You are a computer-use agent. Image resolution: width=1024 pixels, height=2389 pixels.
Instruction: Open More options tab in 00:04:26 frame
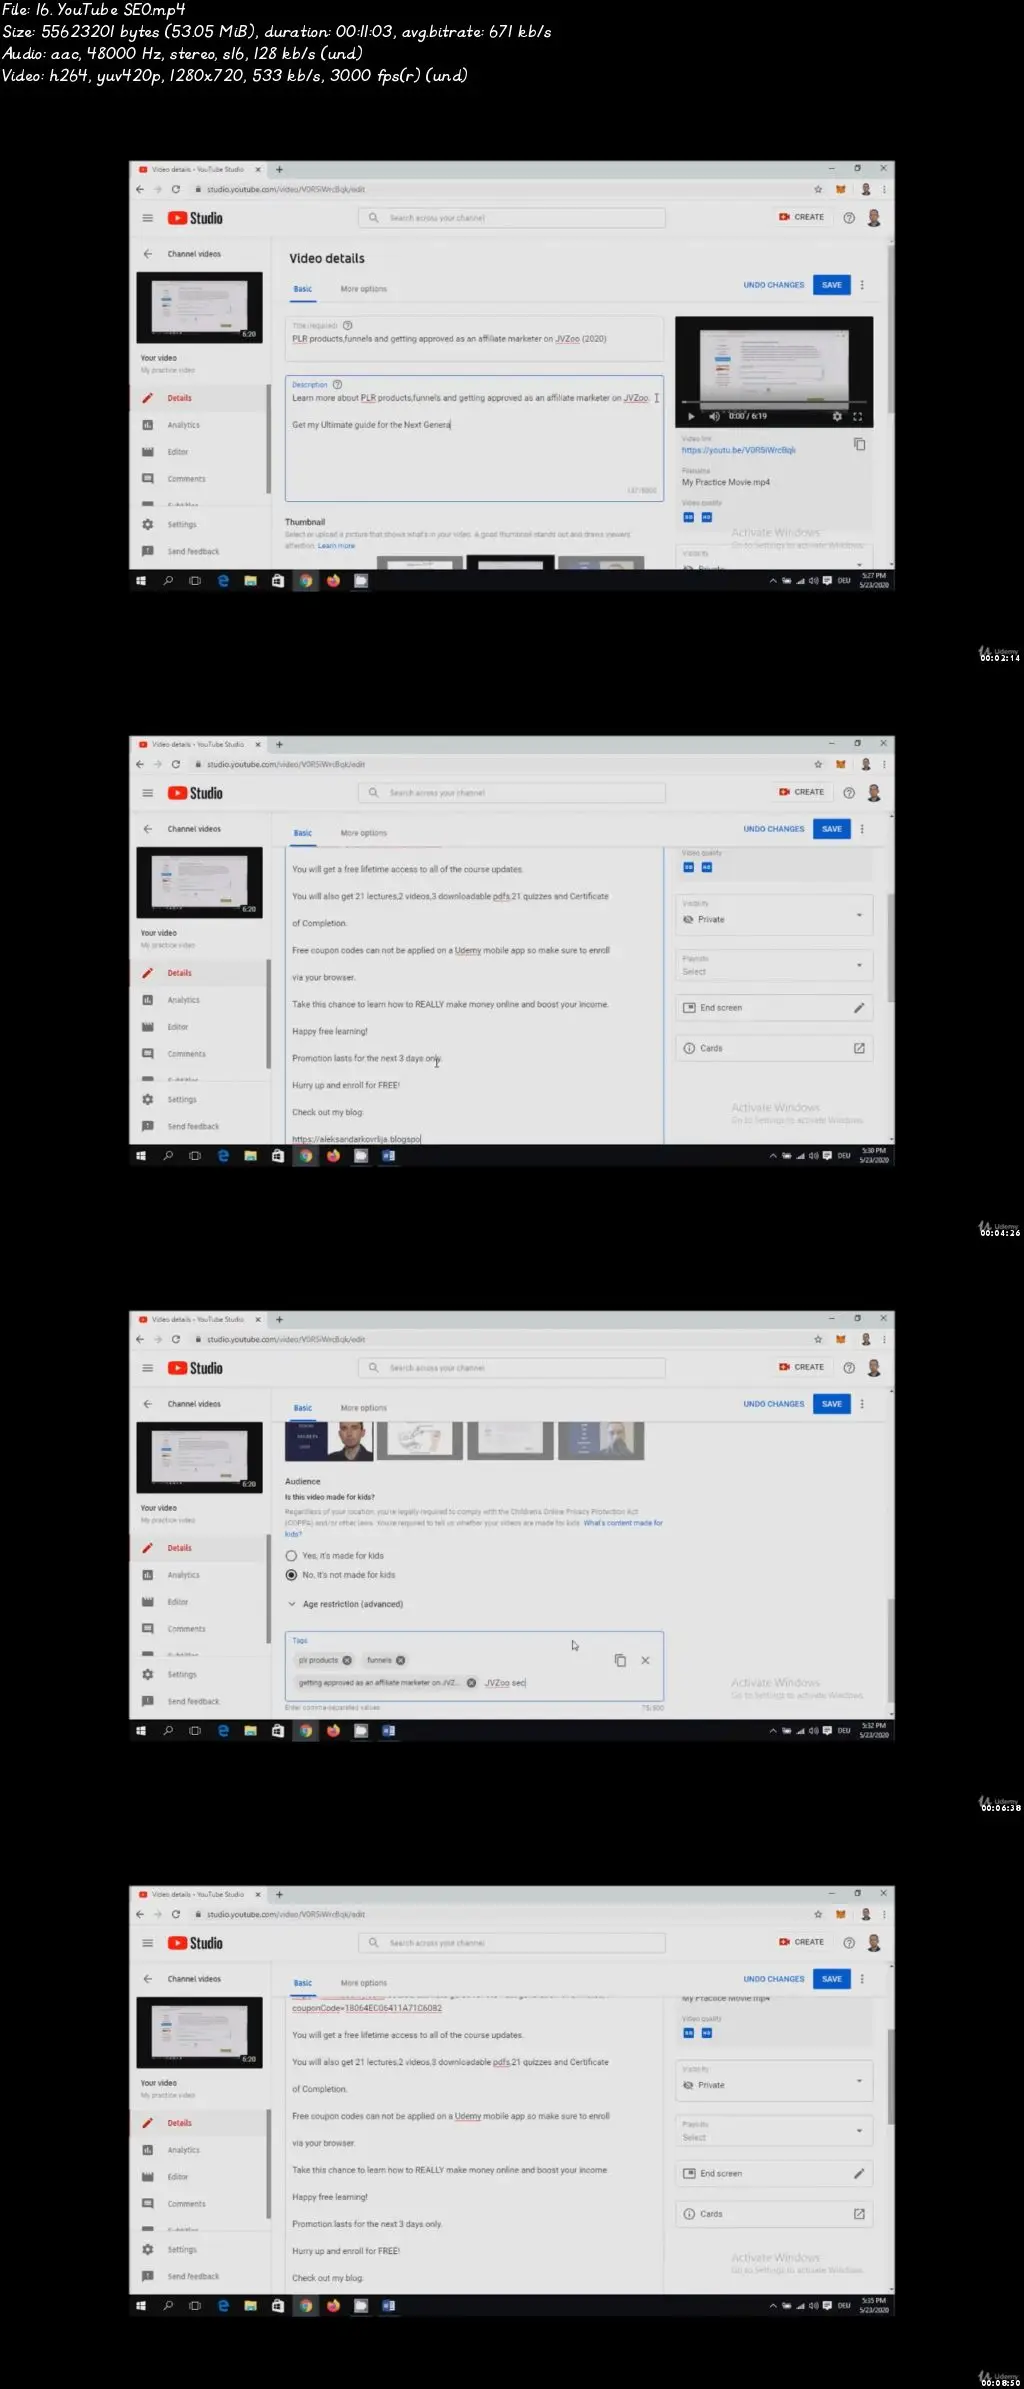pos(364,833)
